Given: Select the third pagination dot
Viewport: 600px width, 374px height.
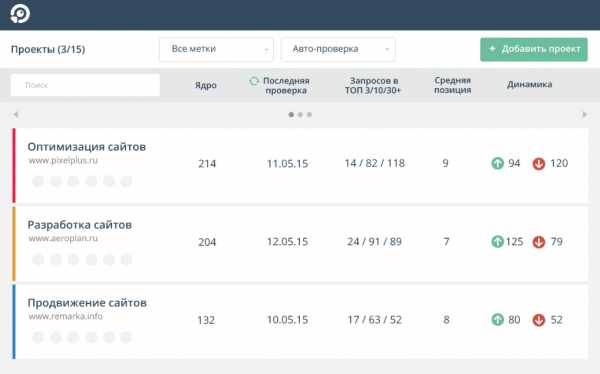Looking at the screenshot, I should pyautogui.click(x=309, y=114).
